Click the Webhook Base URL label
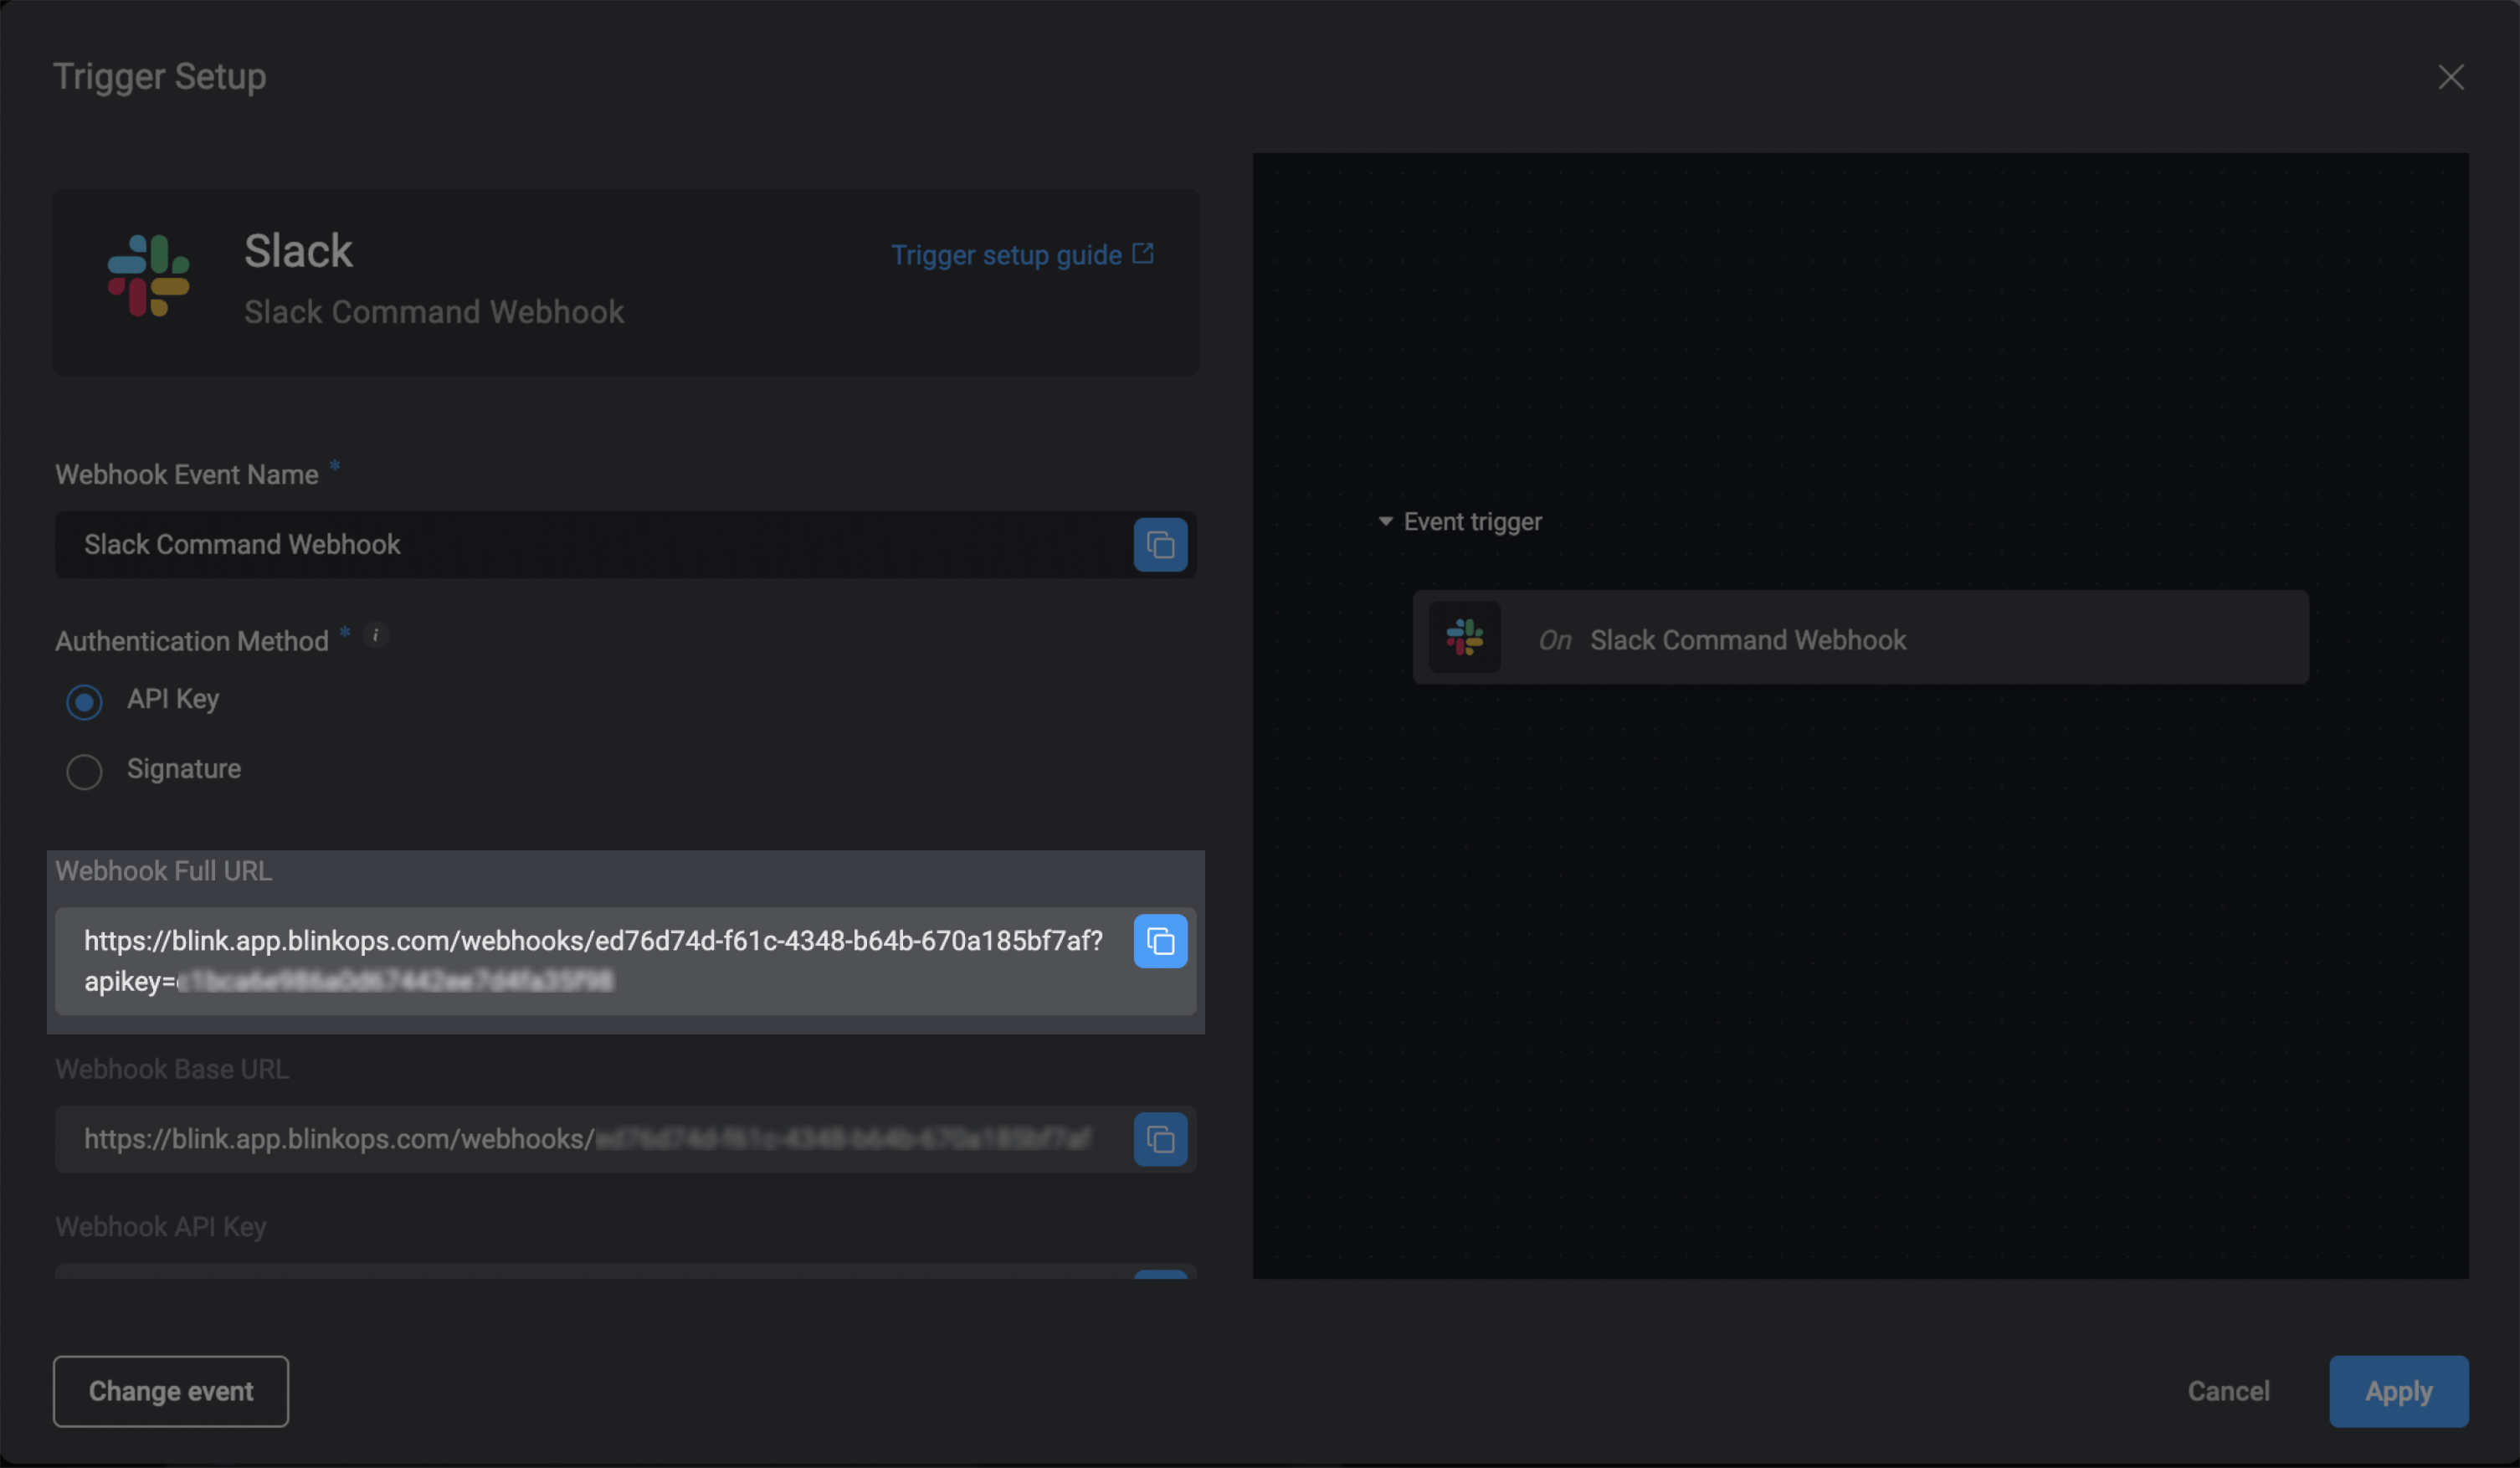Viewport: 2520px width, 1468px height. click(172, 1069)
